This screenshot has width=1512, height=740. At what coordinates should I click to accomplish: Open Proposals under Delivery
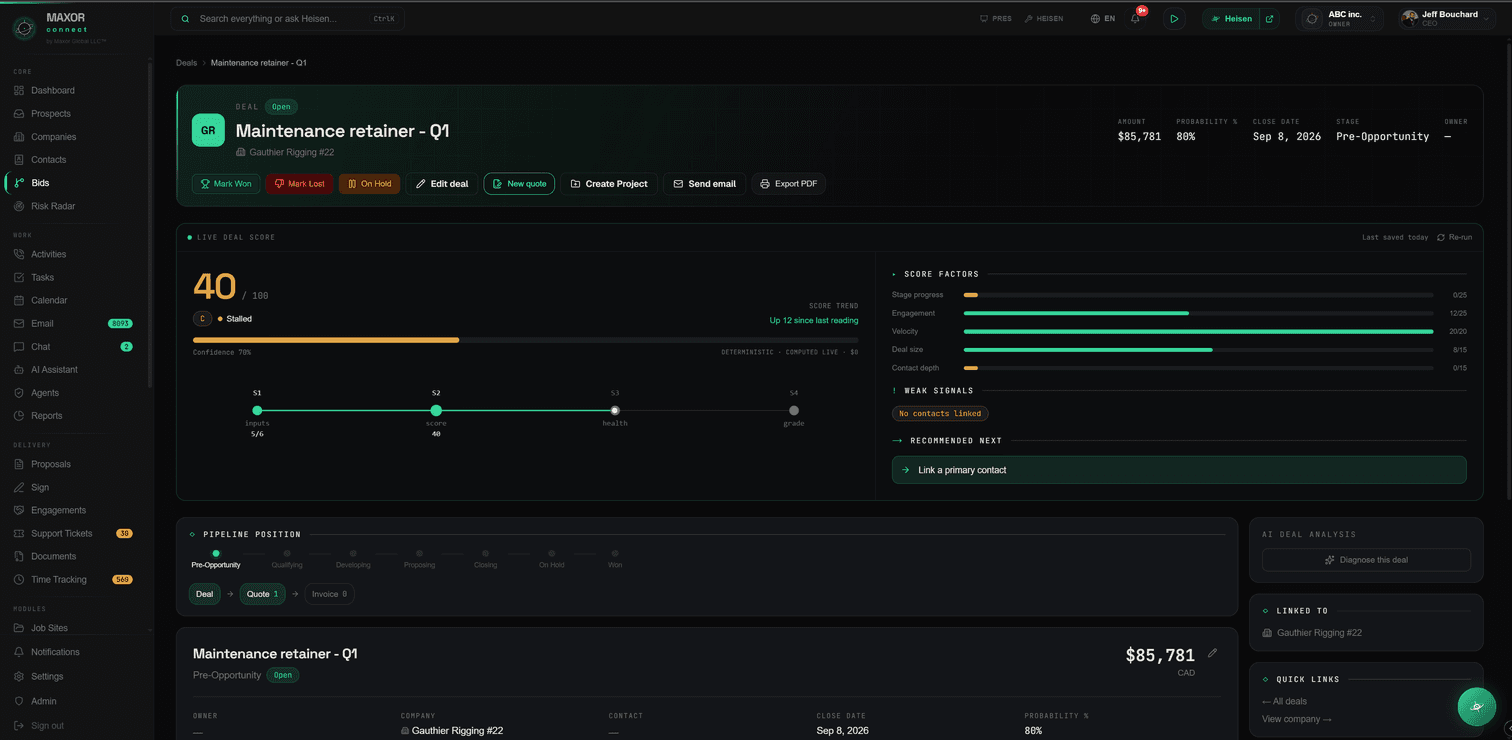[50, 464]
